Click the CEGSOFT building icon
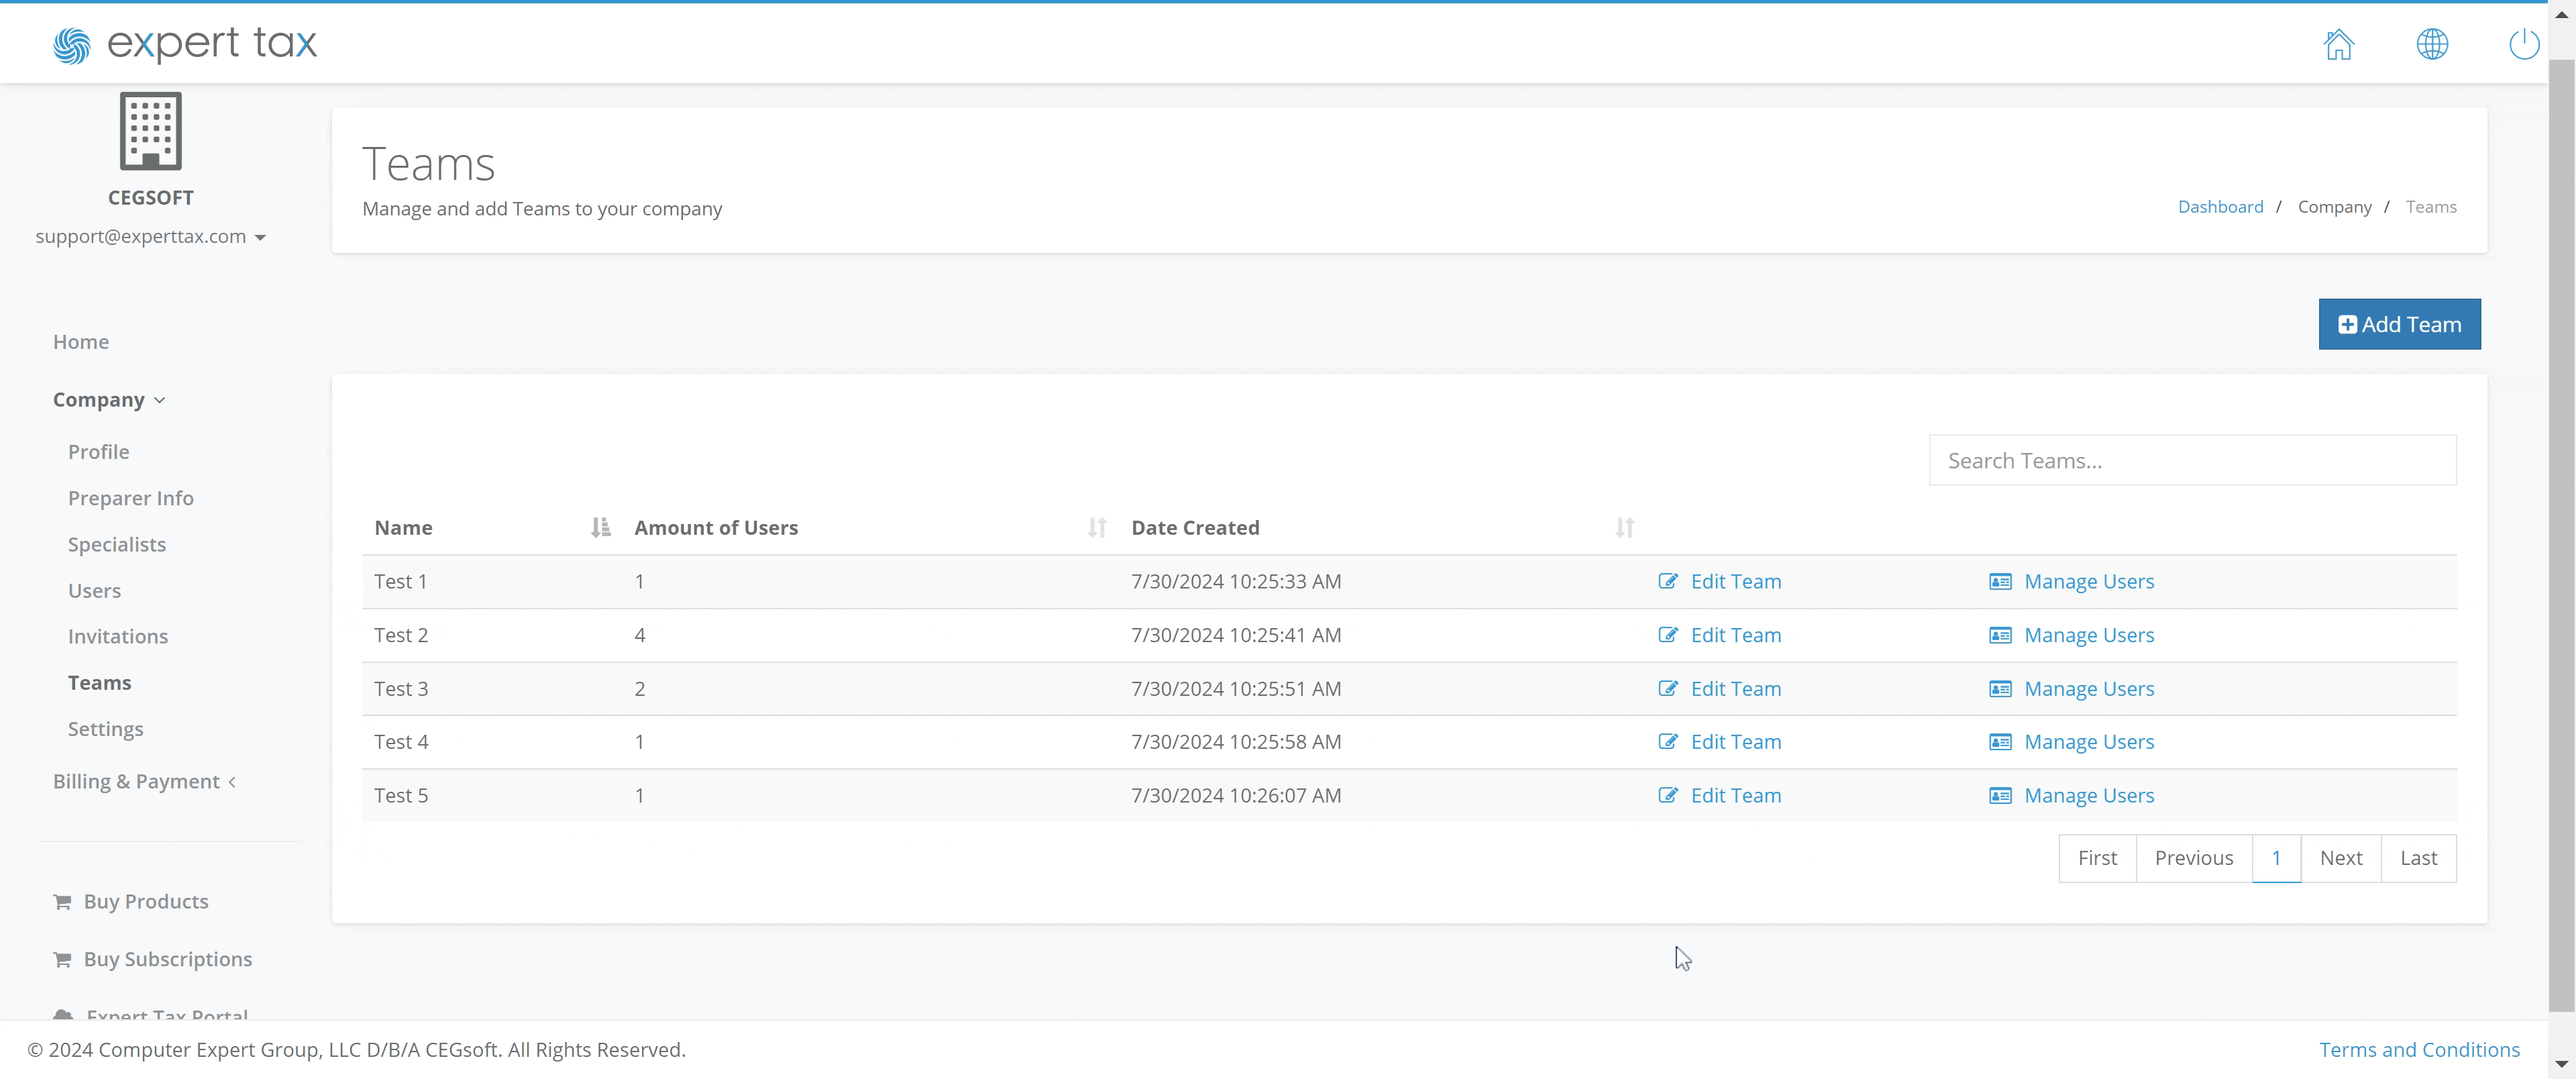2576x1079 pixels. coord(151,131)
